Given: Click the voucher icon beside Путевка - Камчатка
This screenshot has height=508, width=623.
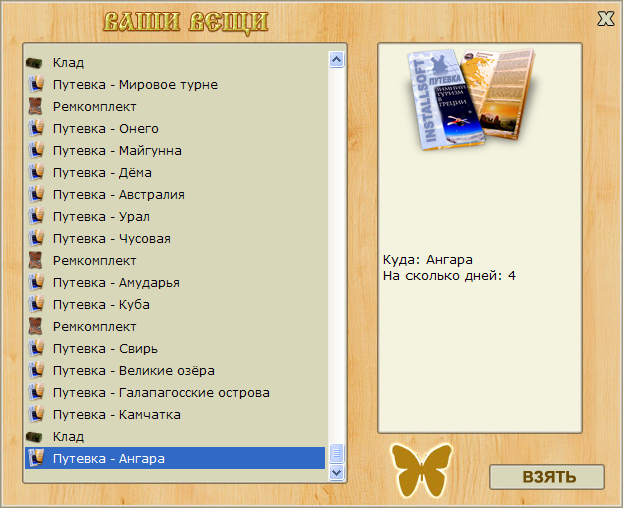Looking at the screenshot, I should (36, 414).
